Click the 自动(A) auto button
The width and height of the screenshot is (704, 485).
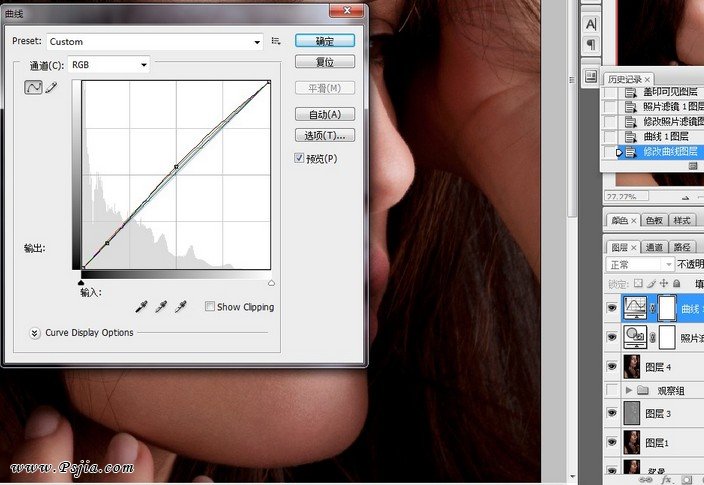pyautogui.click(x=325, y=114)
